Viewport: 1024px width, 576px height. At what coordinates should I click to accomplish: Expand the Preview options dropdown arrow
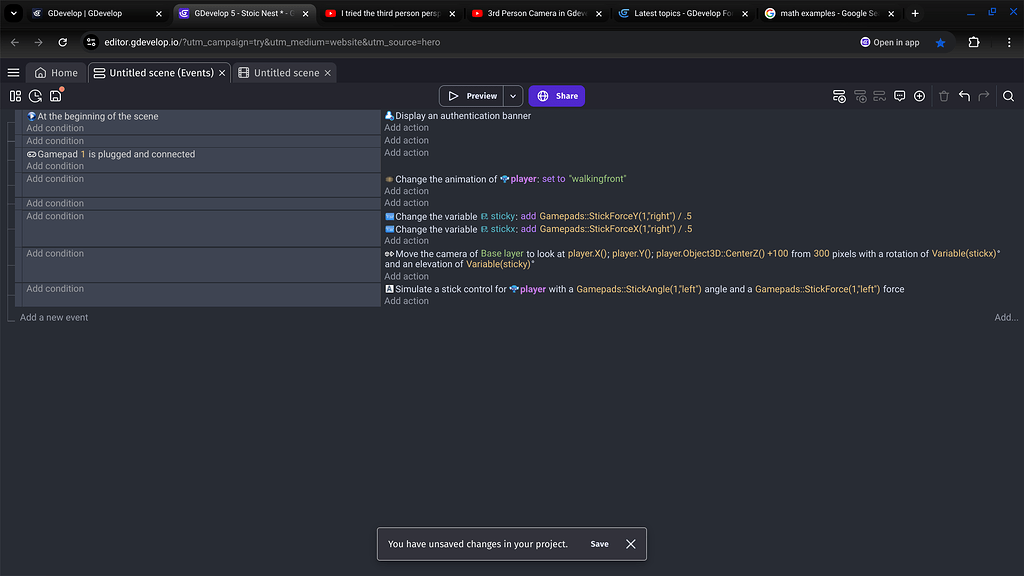coord(512,95)
